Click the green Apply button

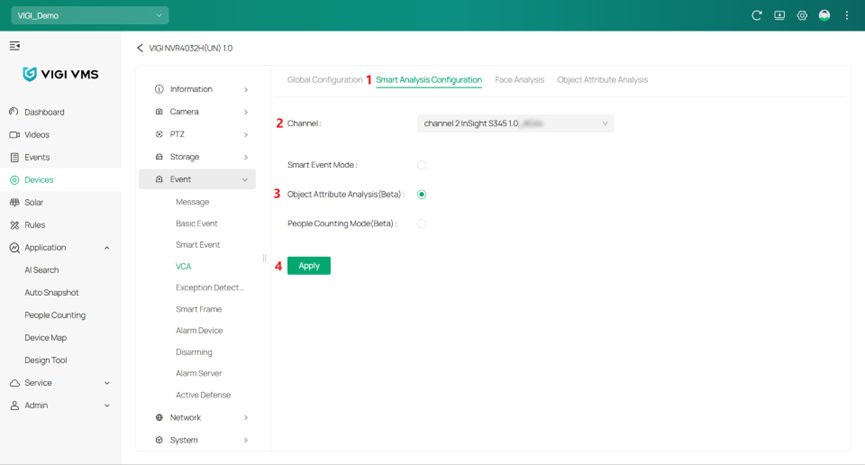tap(309, 266)
